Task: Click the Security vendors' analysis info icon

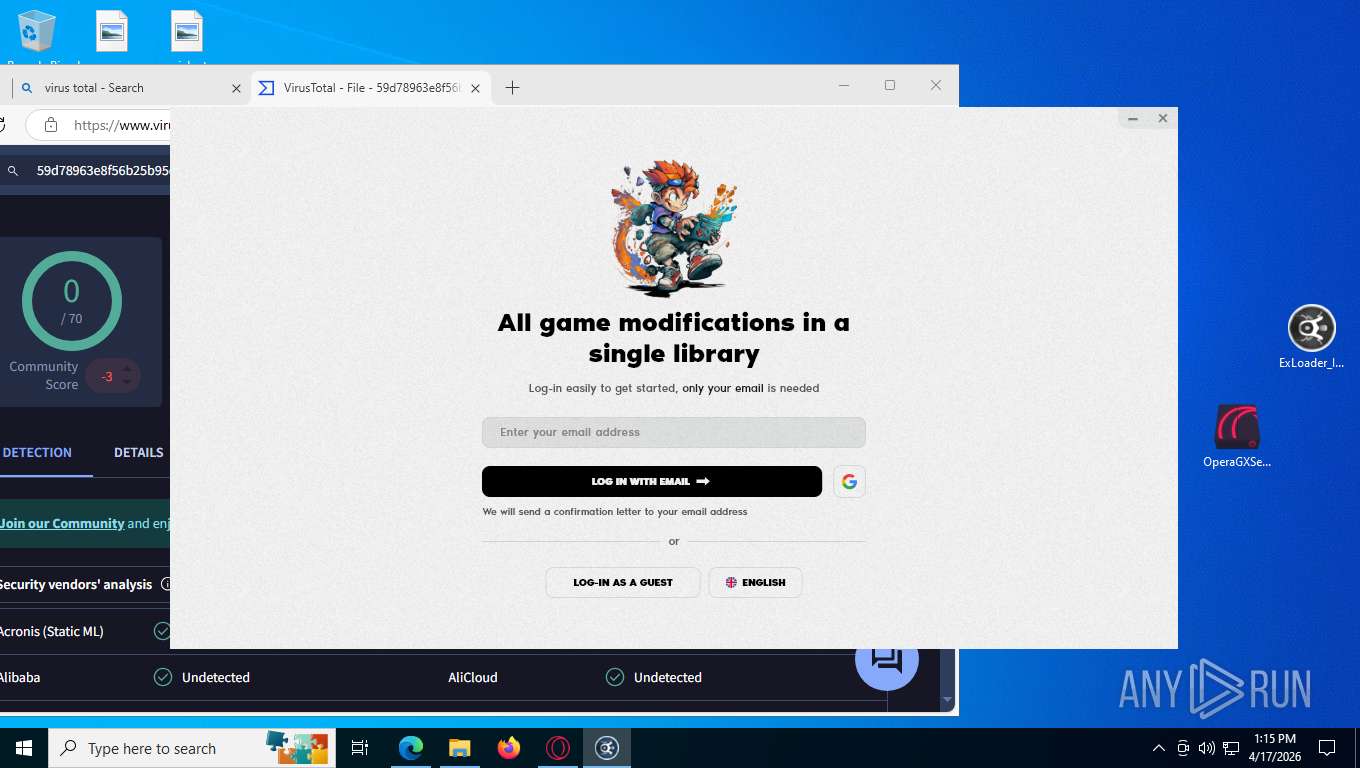Action: tap(166, 585)
